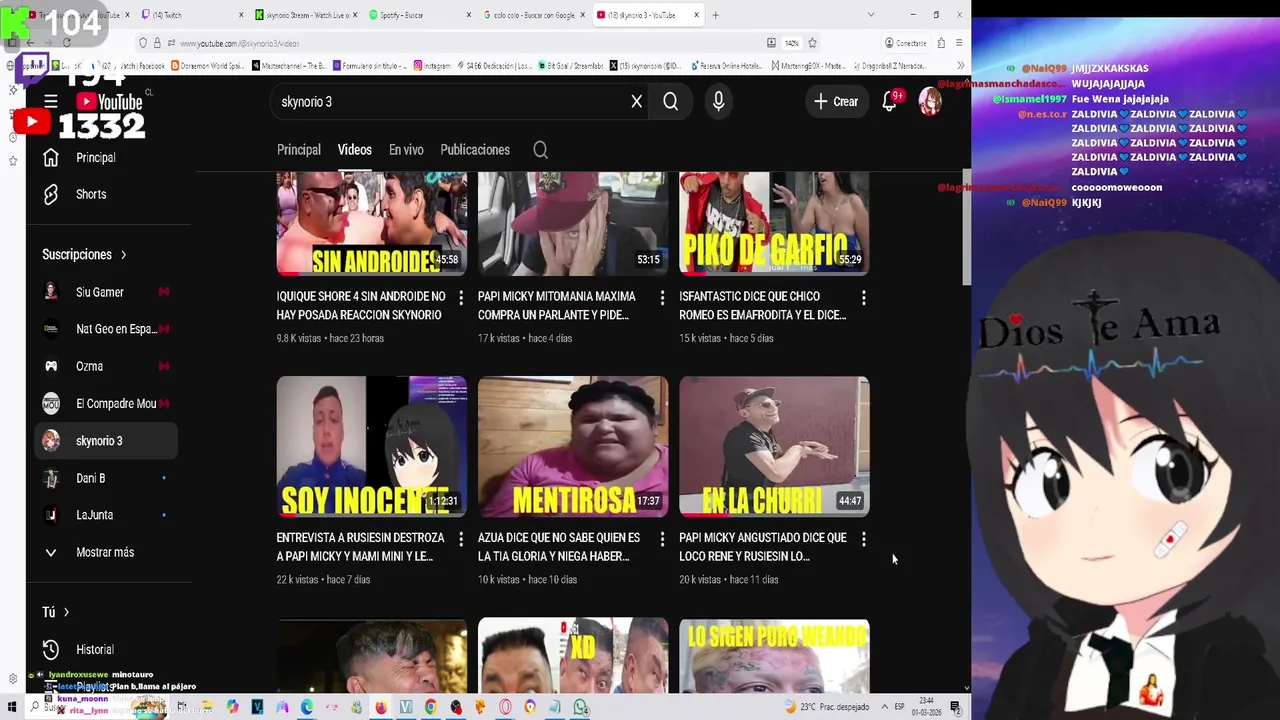Open Dani B subscription

pyautogui.click(x=106, y=478)
